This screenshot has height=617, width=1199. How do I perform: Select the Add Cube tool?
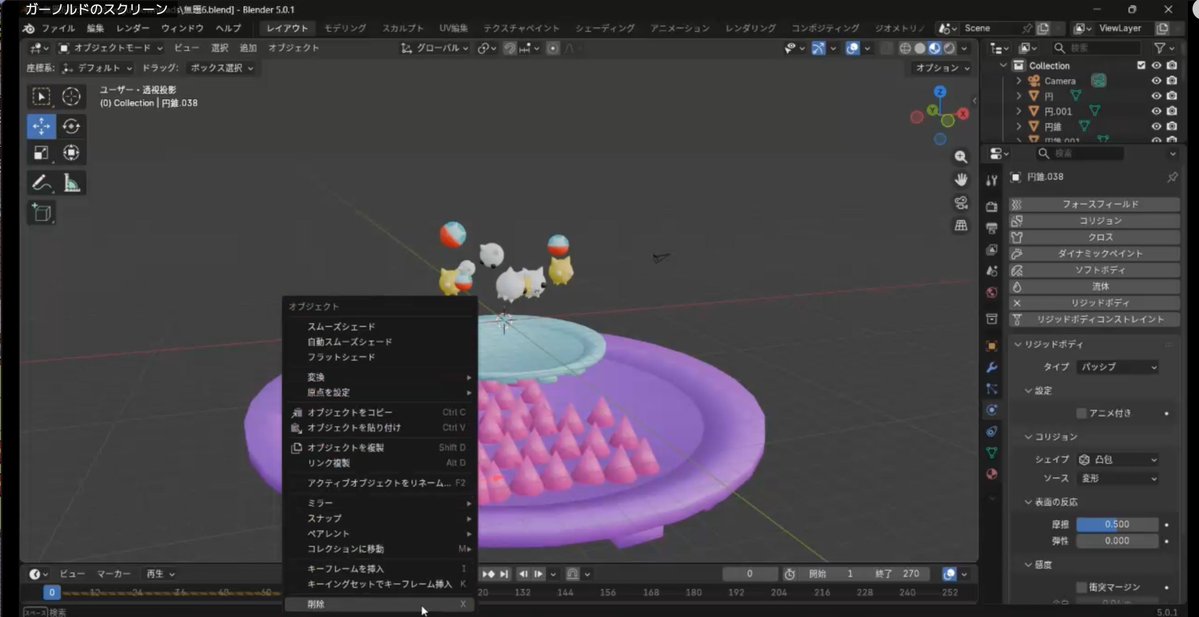41,213
